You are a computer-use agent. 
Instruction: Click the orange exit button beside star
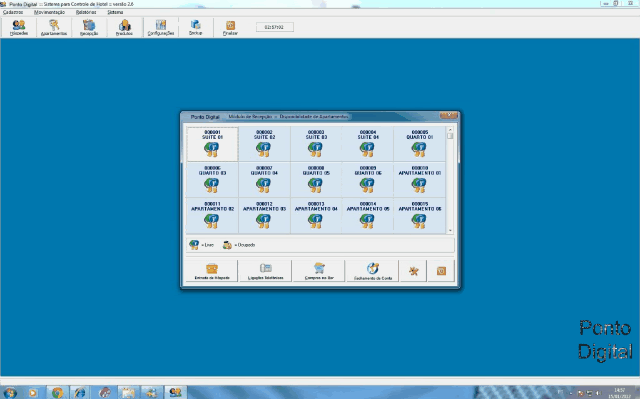[x=441, y=271]
